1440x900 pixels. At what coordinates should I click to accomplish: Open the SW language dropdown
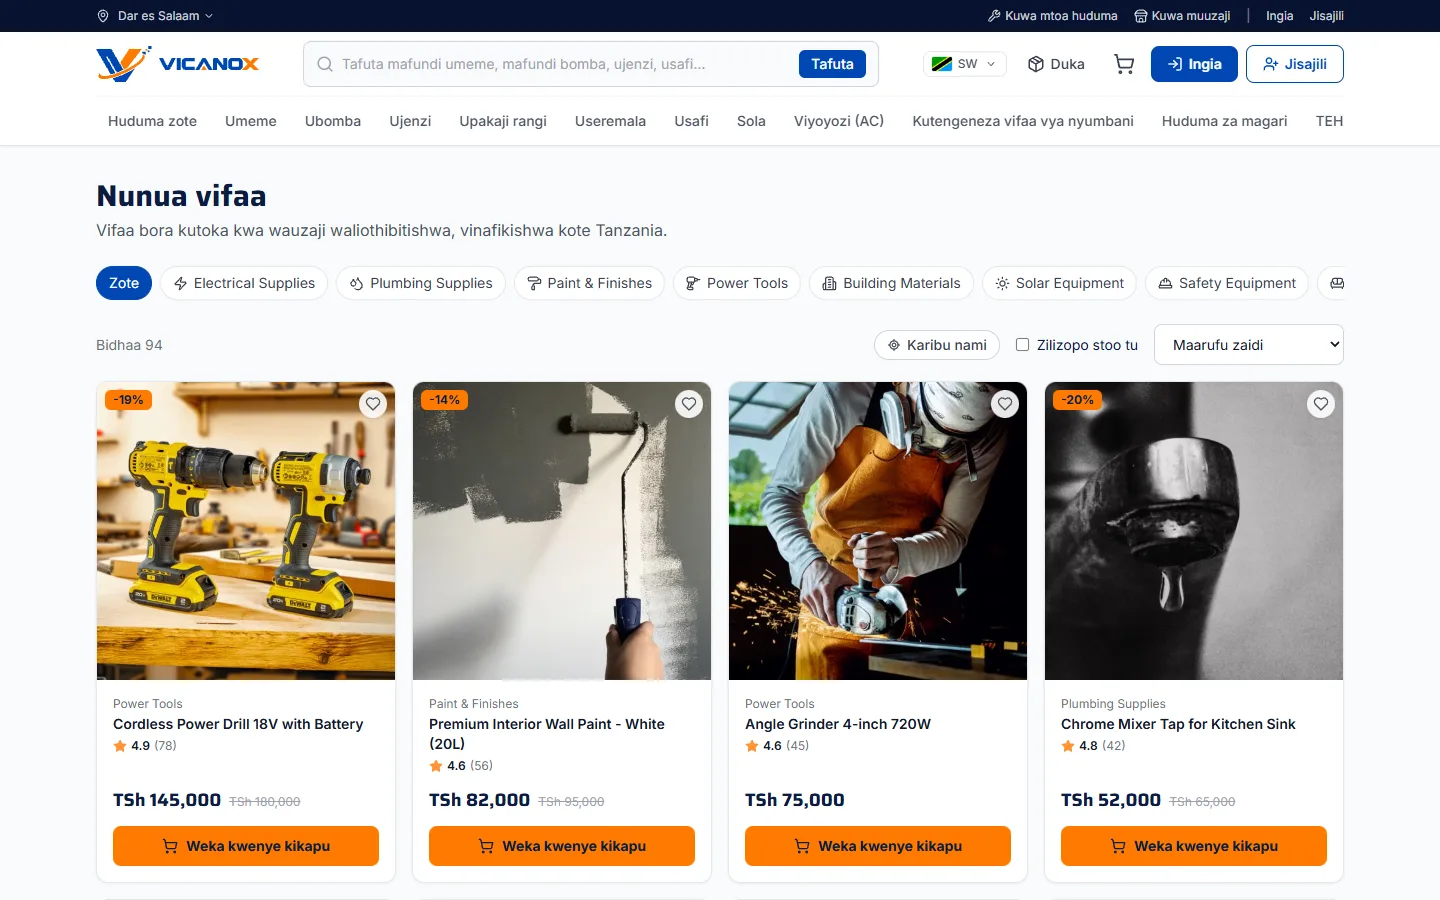pyautogui.click(x=964, y=64)
